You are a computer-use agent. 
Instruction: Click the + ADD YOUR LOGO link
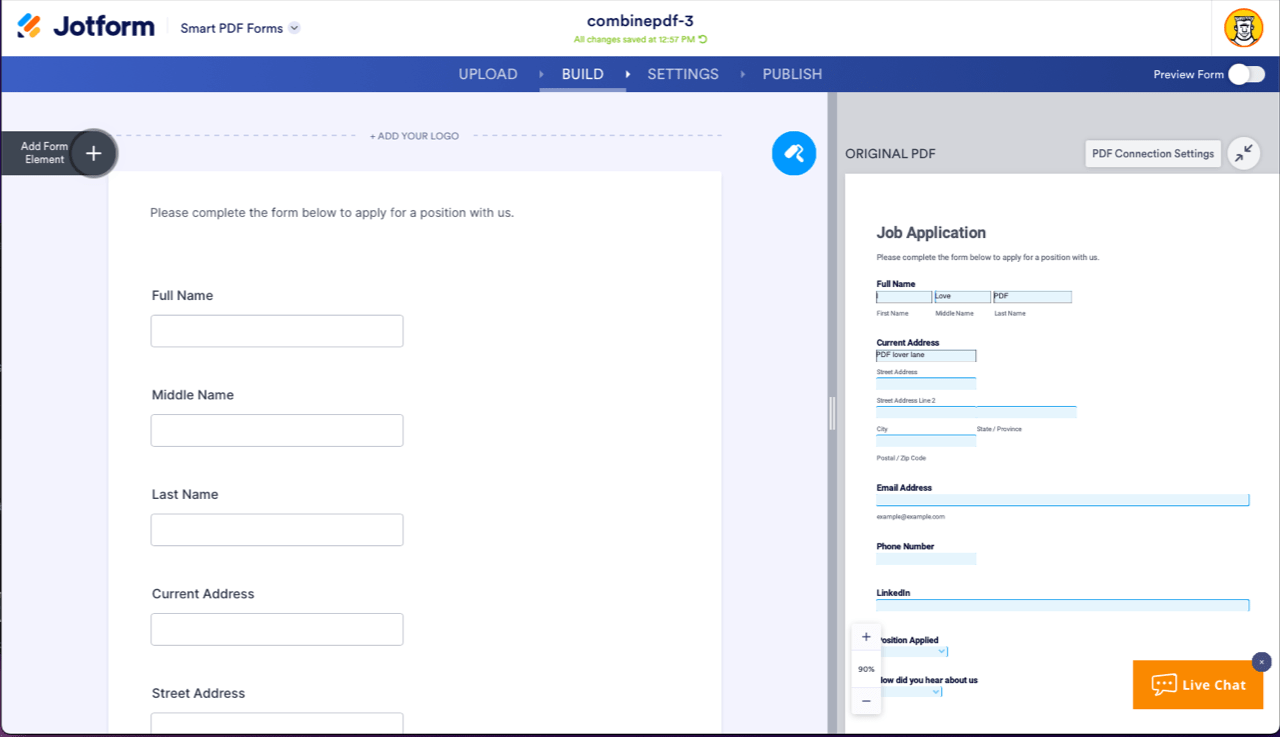(x=414, y=136)
